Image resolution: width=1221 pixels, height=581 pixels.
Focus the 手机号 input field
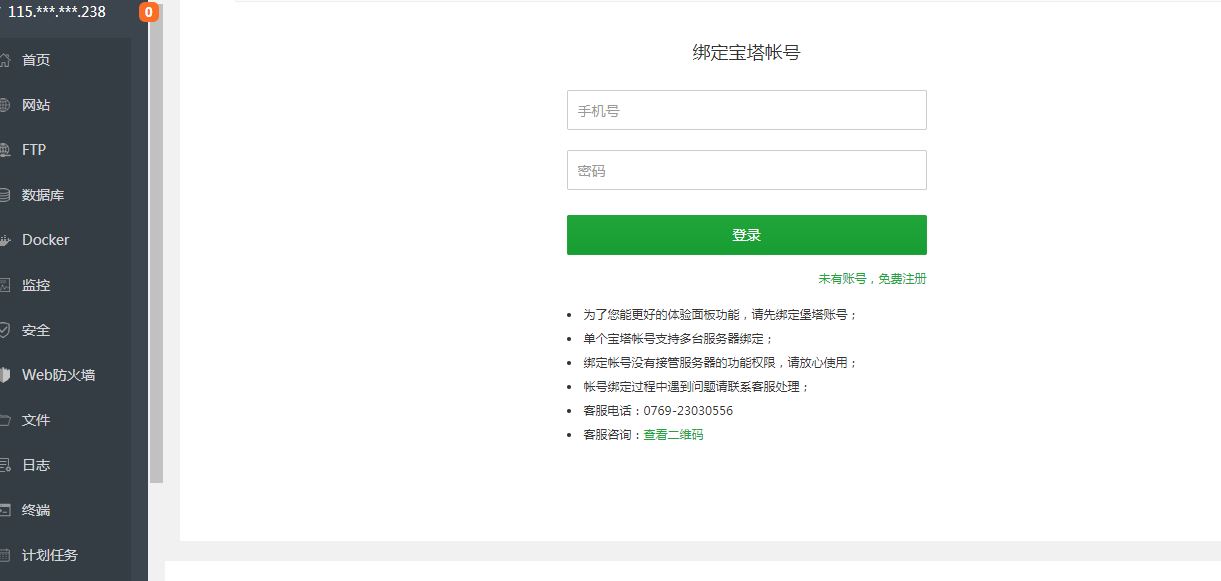(x=746, y=110)
